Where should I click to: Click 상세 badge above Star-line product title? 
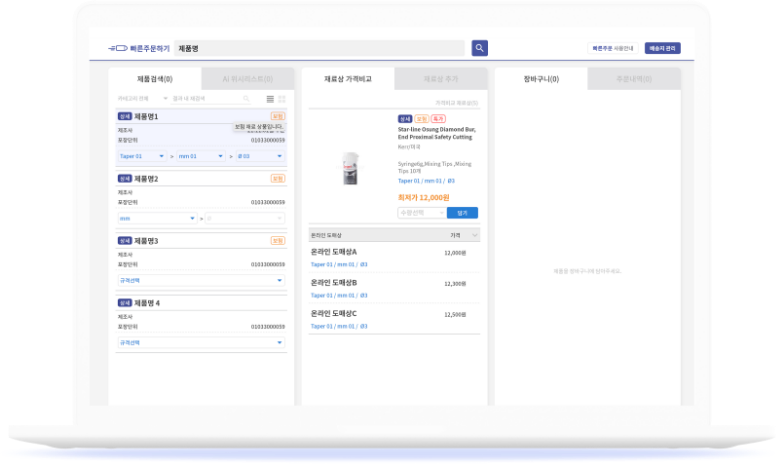pos(405,119)
